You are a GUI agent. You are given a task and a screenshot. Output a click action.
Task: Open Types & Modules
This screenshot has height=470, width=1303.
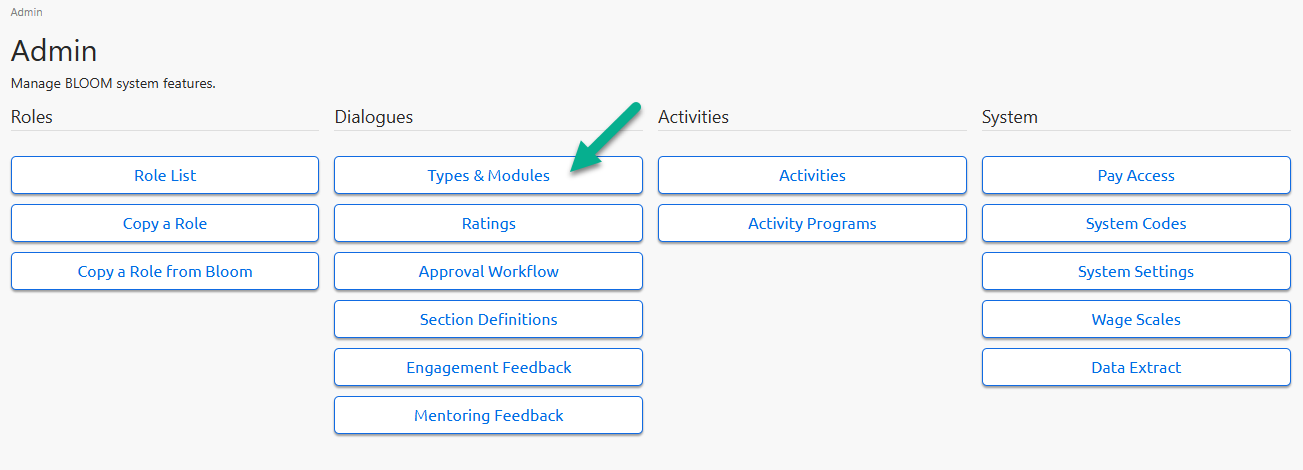point(488,175)
